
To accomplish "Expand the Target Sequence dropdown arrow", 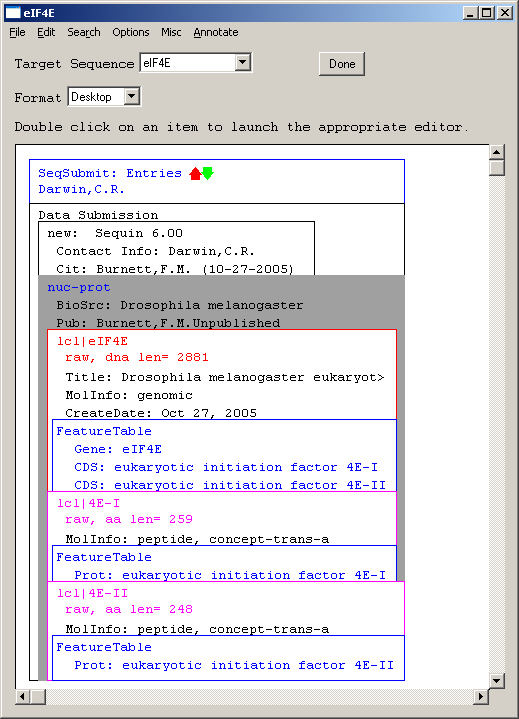I will point(243,62).
